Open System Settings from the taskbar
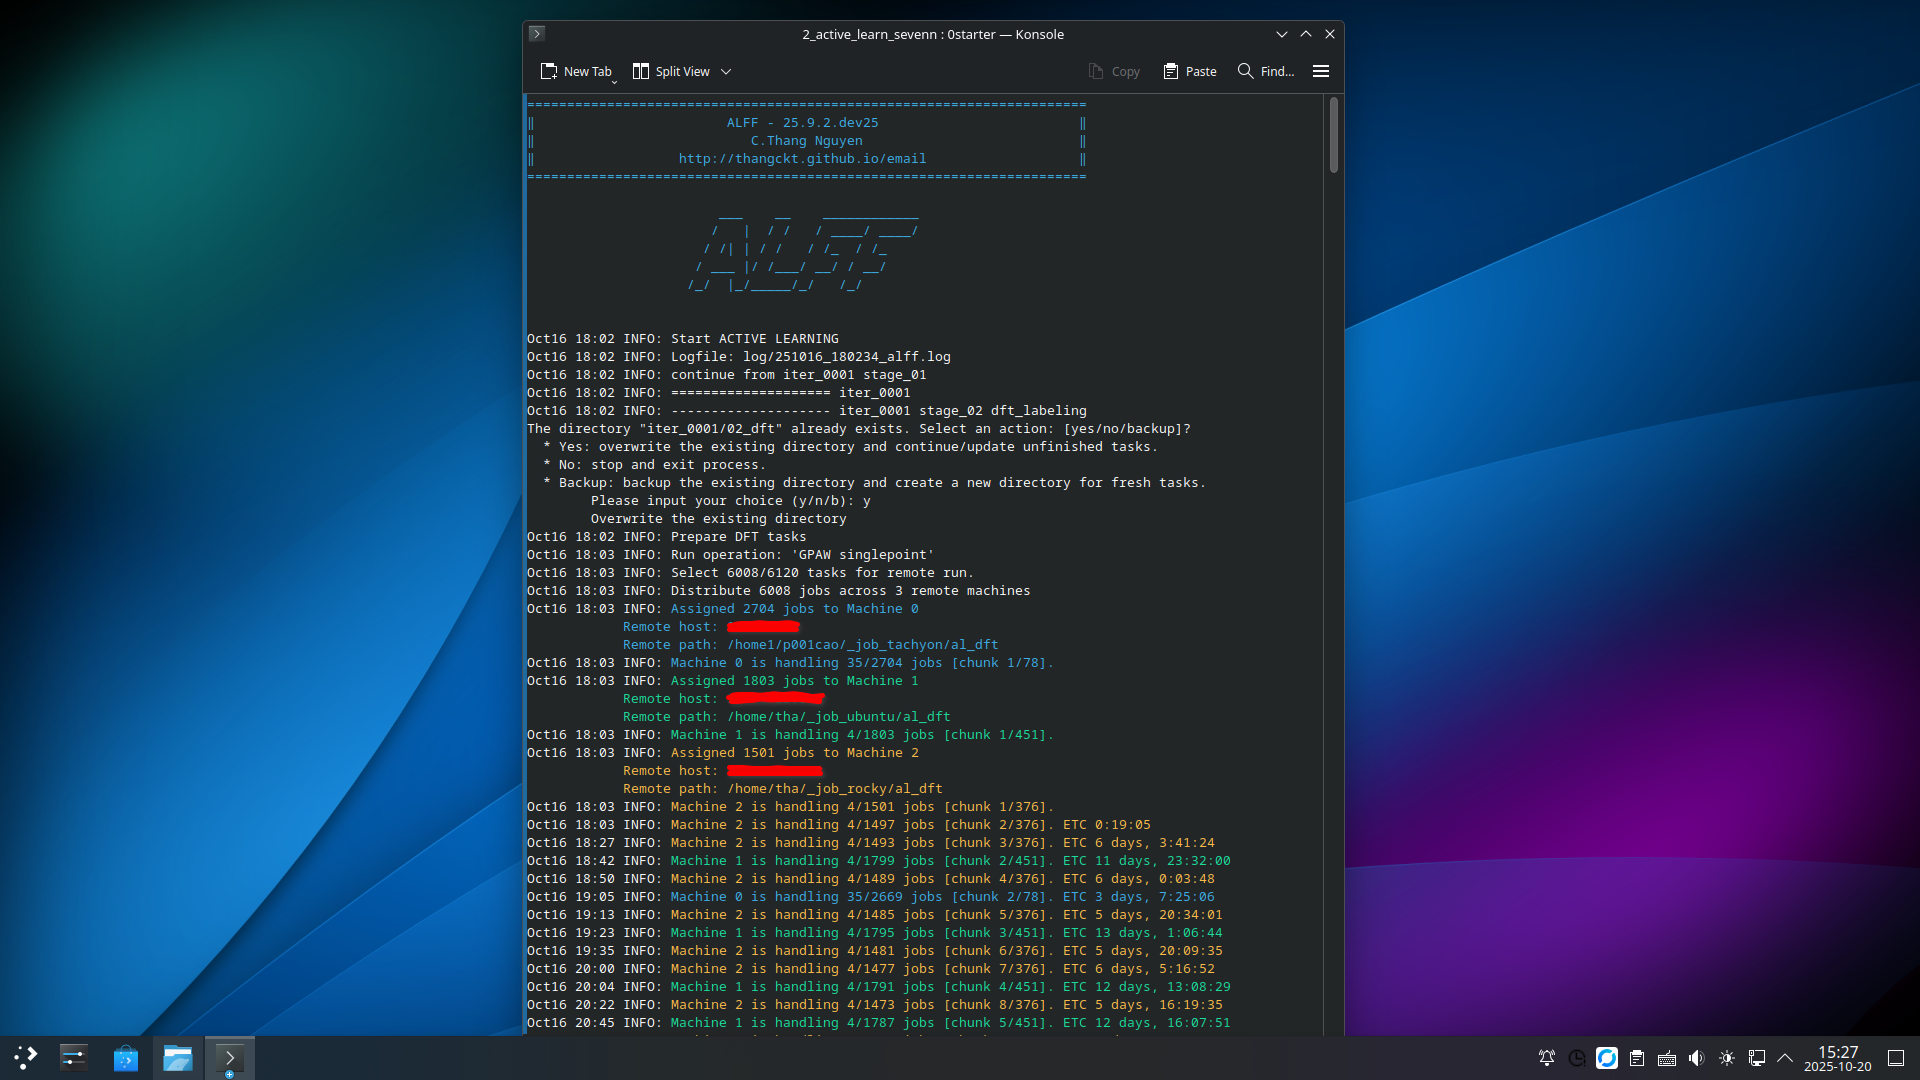The height and width of the screenshot is (1080, 1920). tap(74, 1057)
